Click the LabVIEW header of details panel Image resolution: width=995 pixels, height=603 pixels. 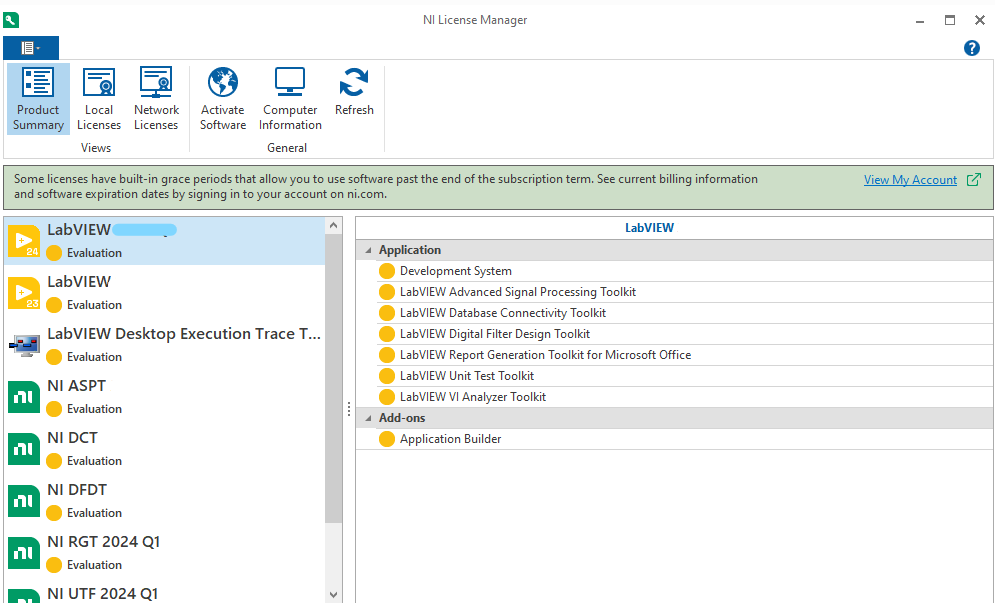tap(649, 228)
